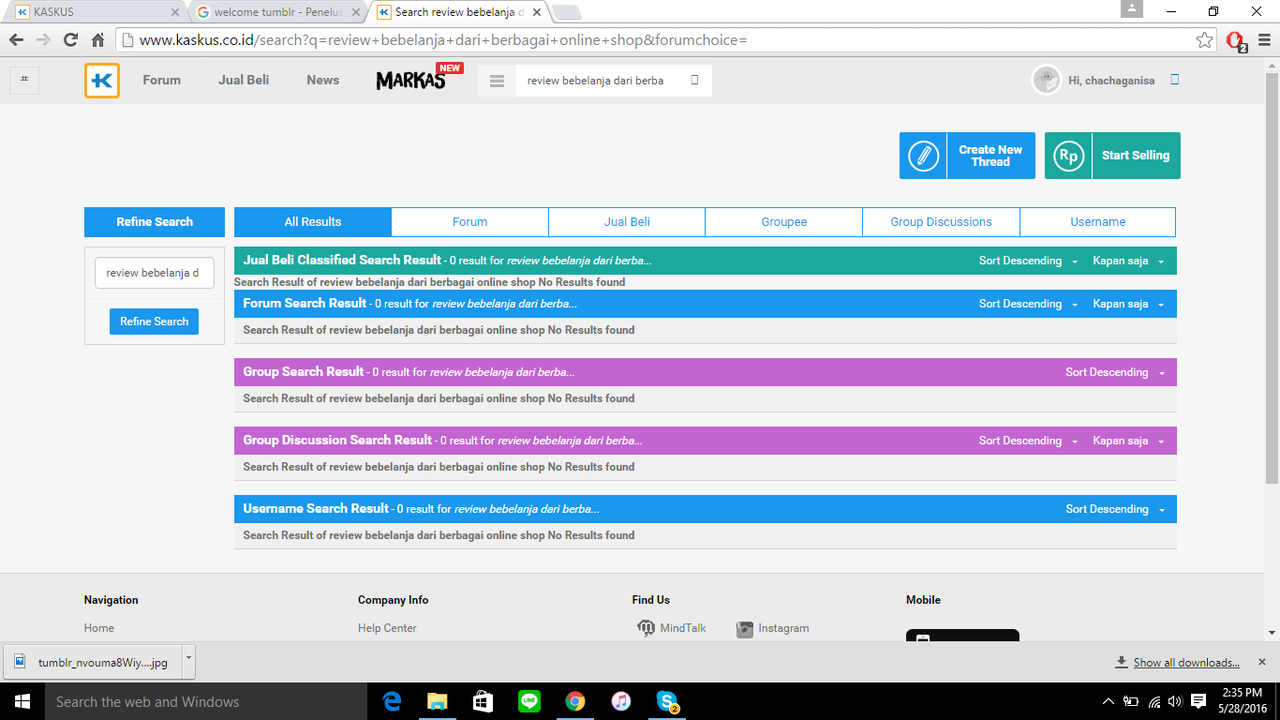This screenshot has width=1280, height=720.
Task: Click the Instagram icon in footer
Action: pos(745,629)
